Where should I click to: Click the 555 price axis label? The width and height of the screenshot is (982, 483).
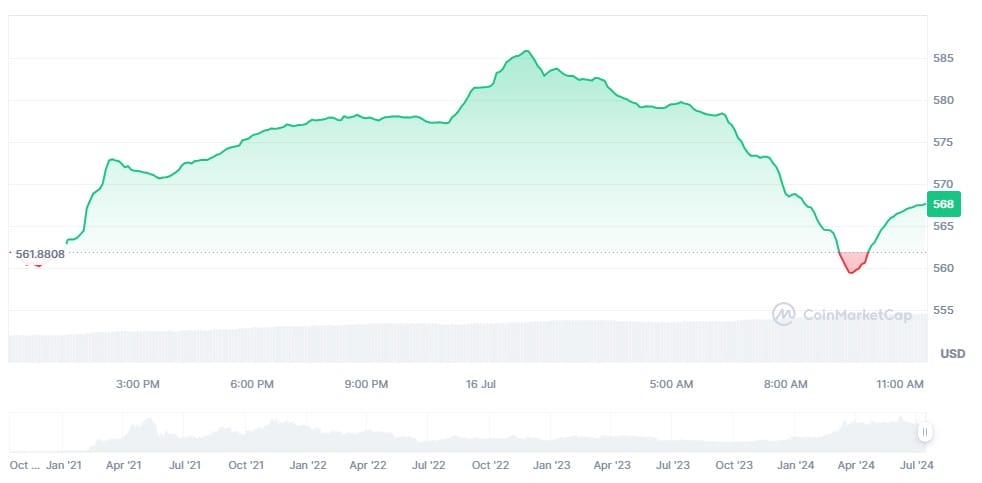[x=943, y=310]
